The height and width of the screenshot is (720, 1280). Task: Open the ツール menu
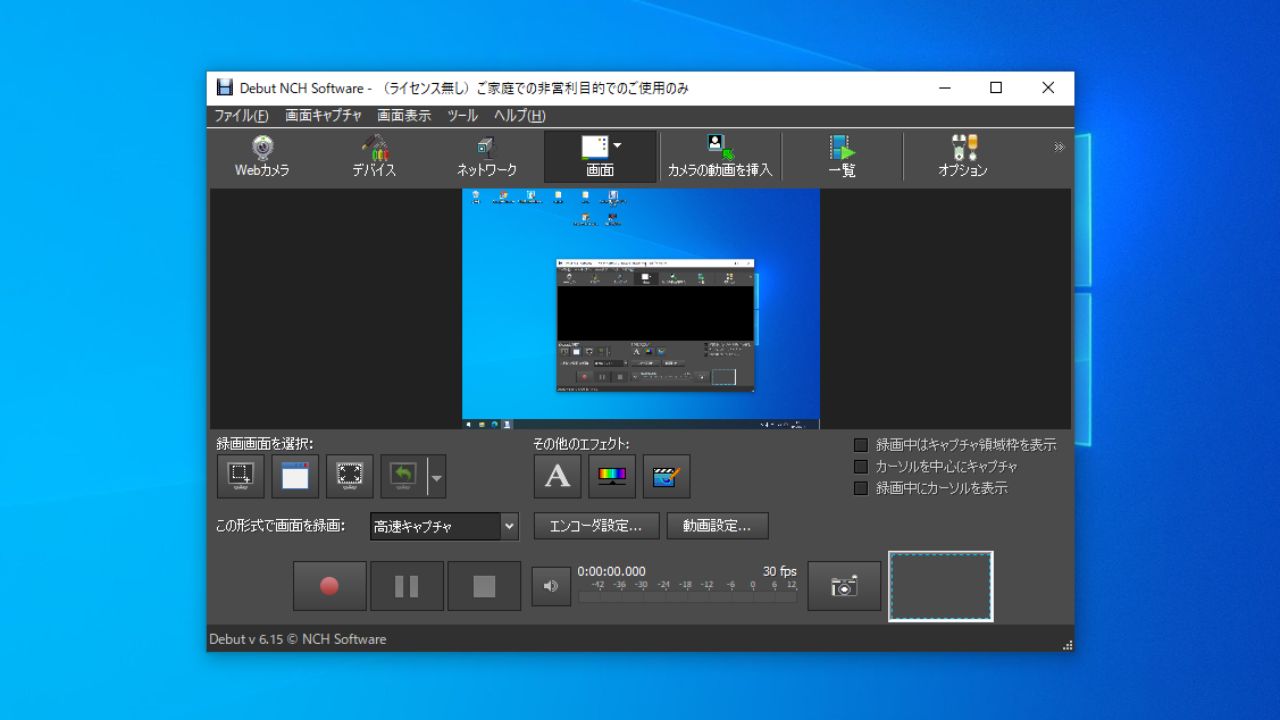pyautogui.click(x=462, y=116)
